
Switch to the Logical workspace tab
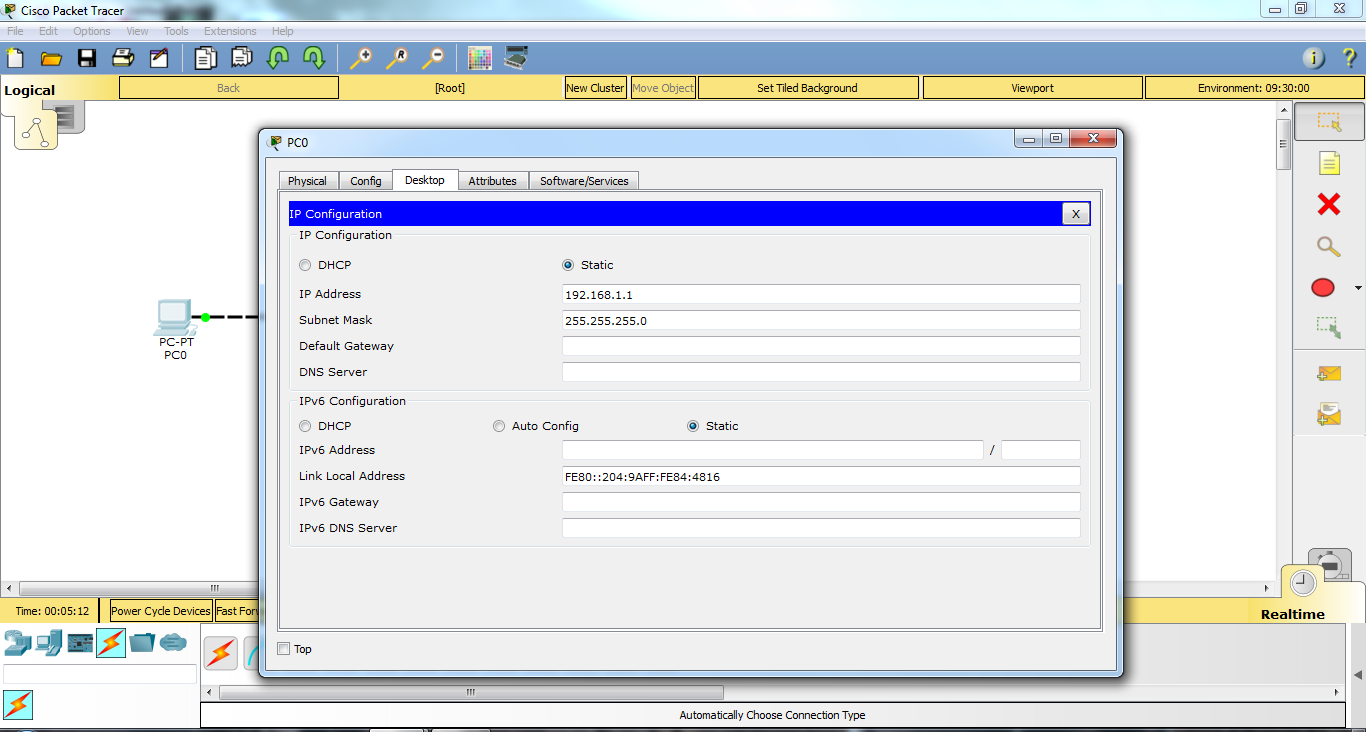[30, 90]
